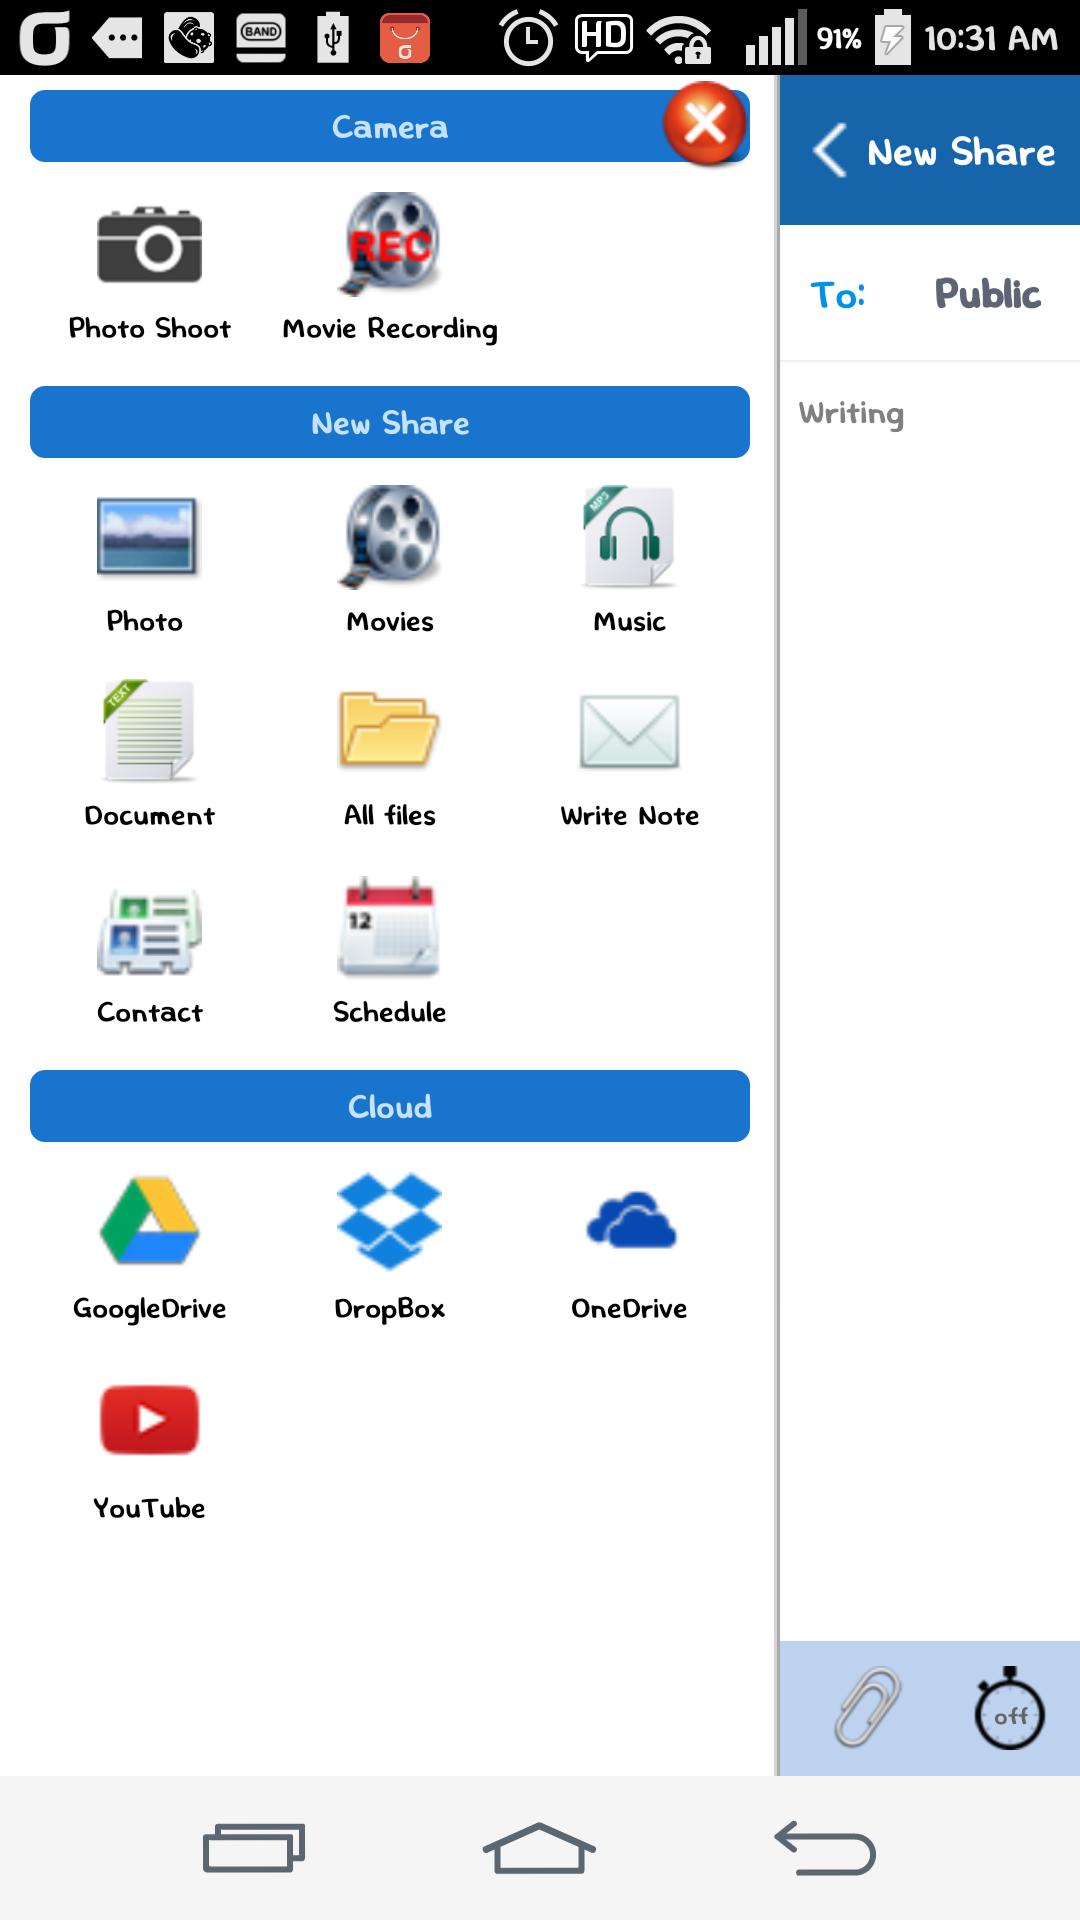Connect to GoogleDrive
Screen dimensions: 1080x1920
[149, 1222]
